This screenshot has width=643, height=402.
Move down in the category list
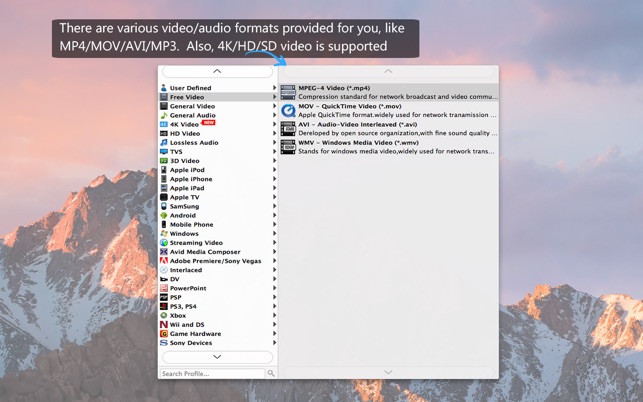217,357
